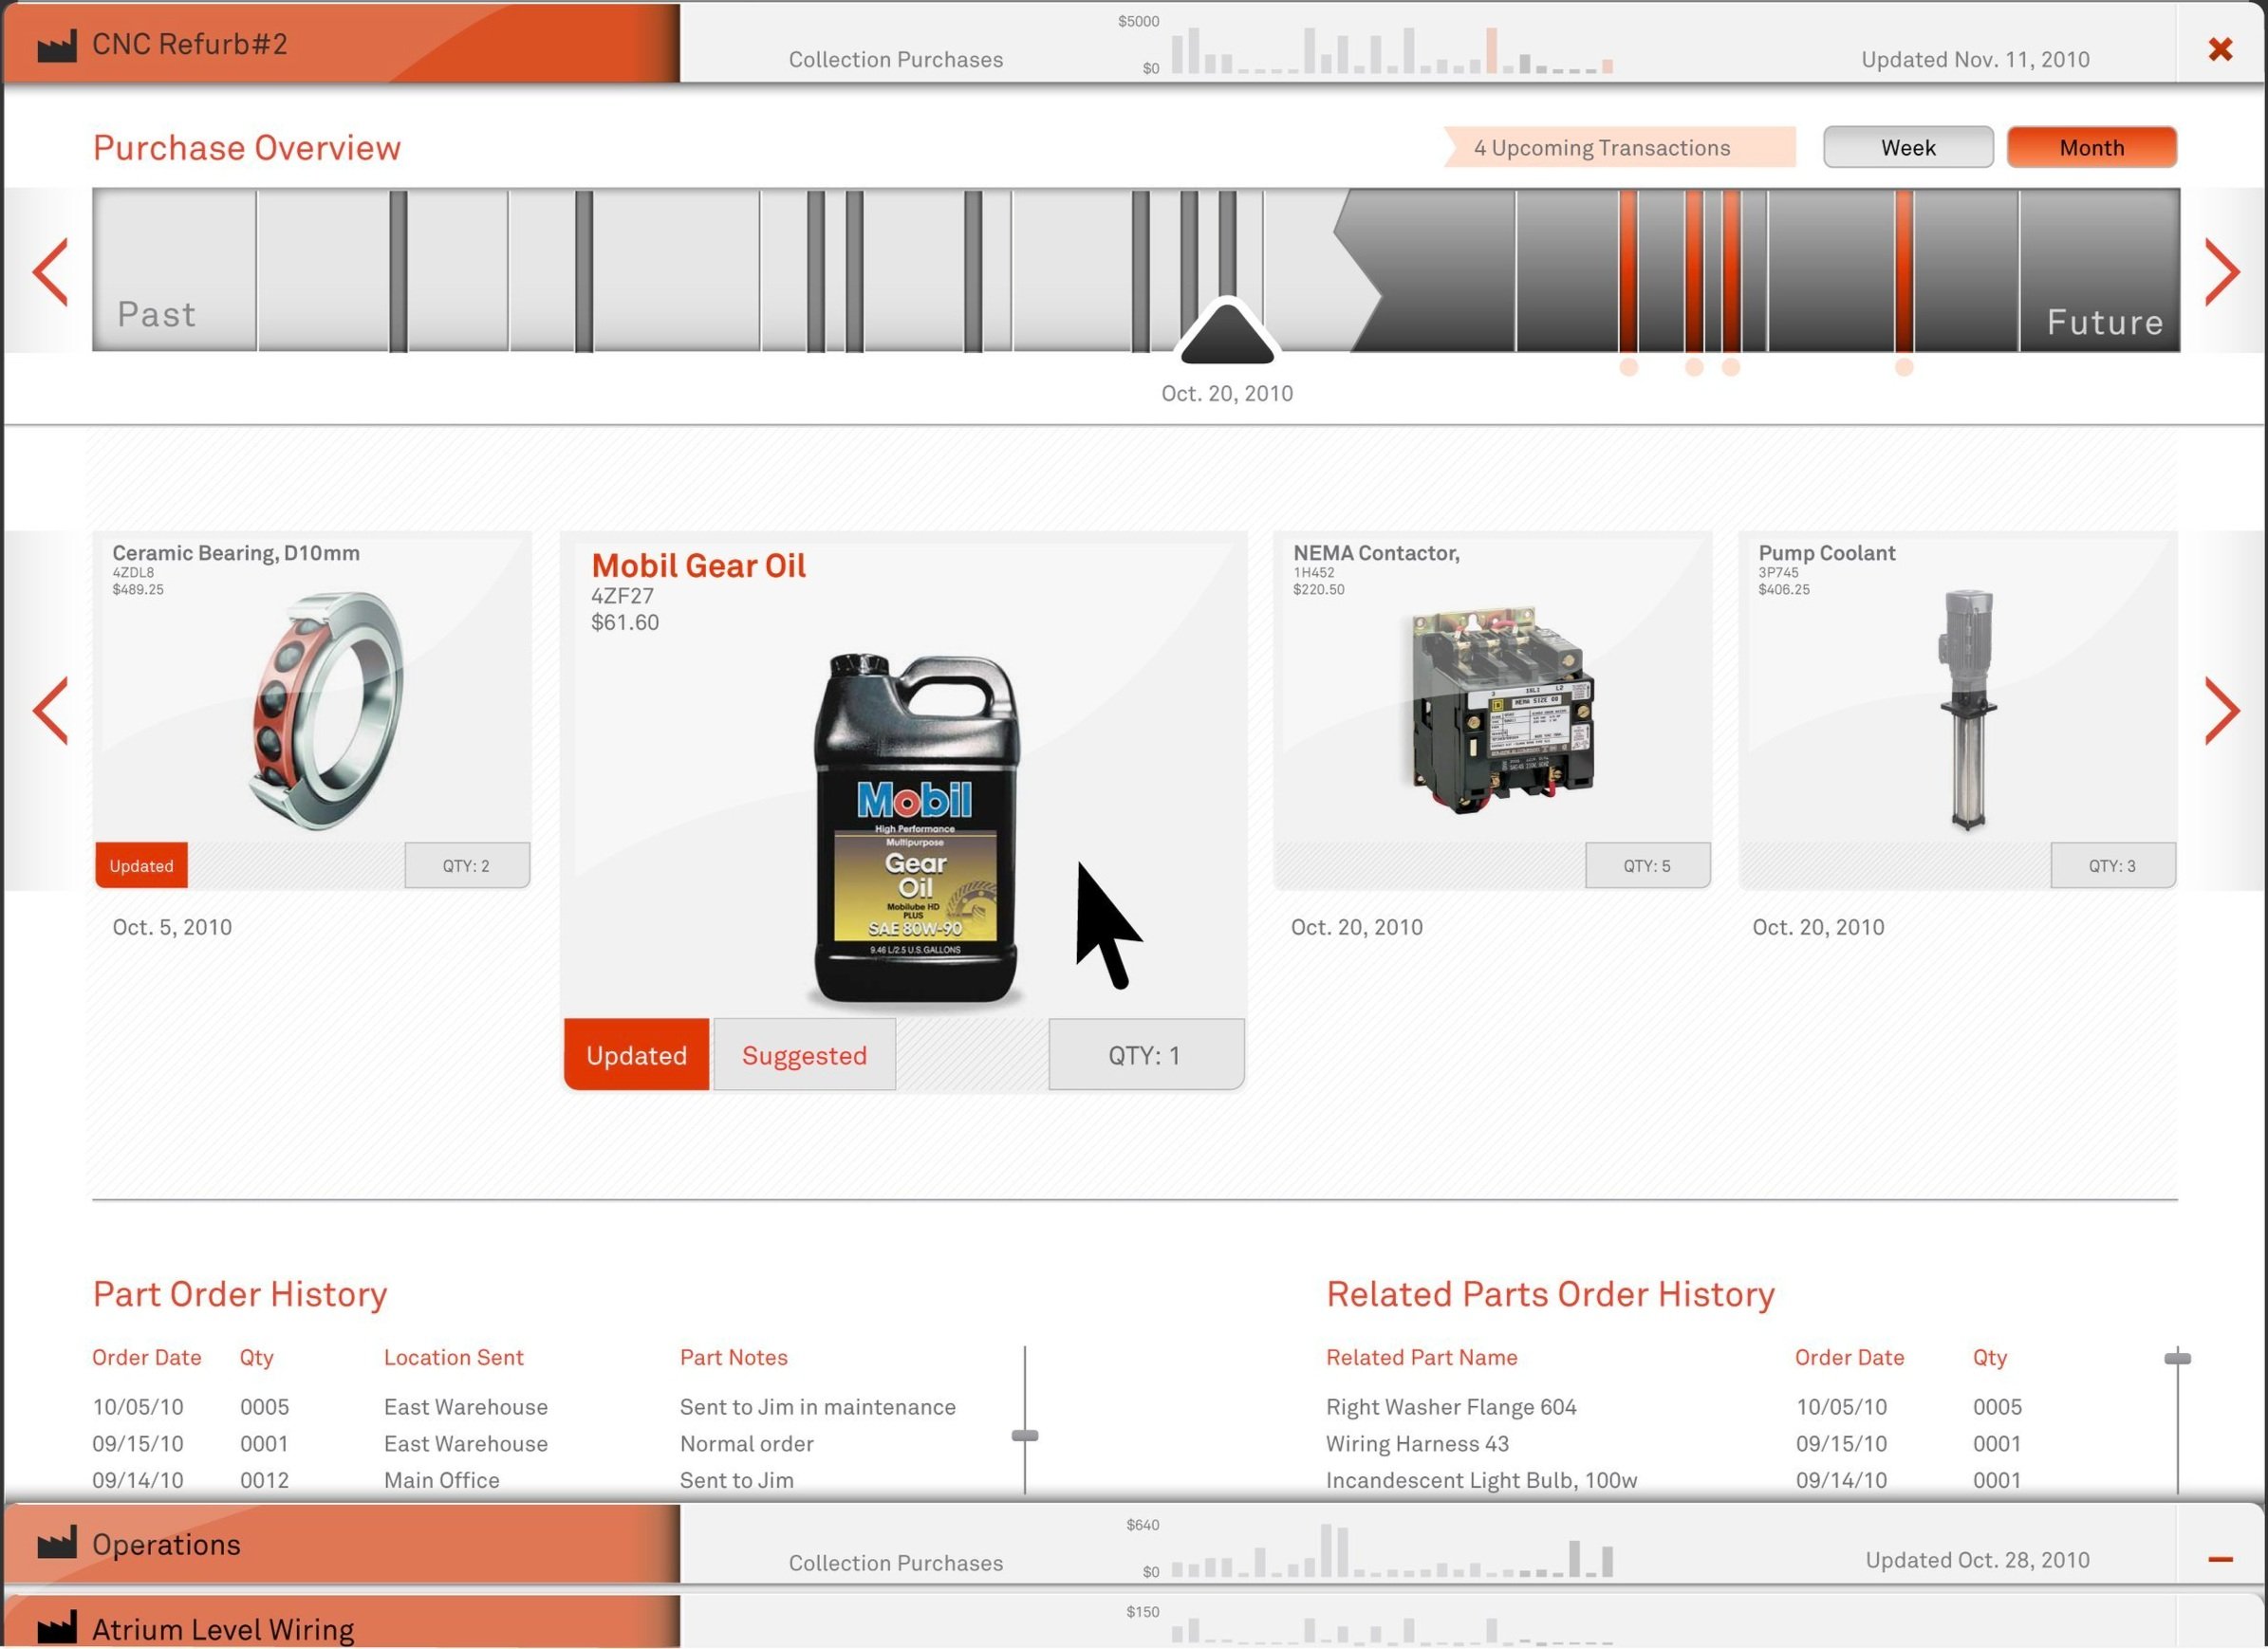Image resolution: width=2268 pixels, height=1649 pixels.
Task: Close the CNC Refurb#2 panel
Action: coord(2220,48)
